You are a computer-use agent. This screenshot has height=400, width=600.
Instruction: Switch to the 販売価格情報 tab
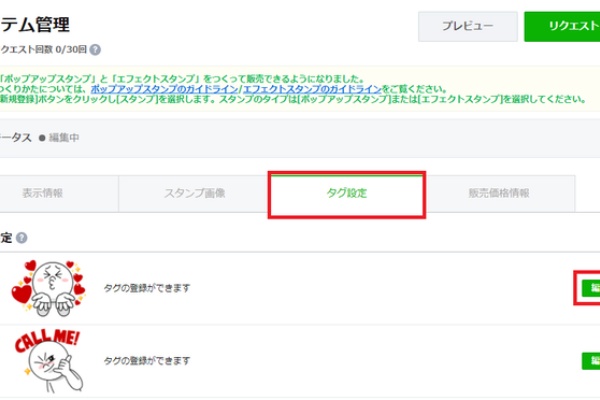pos(499,194)
